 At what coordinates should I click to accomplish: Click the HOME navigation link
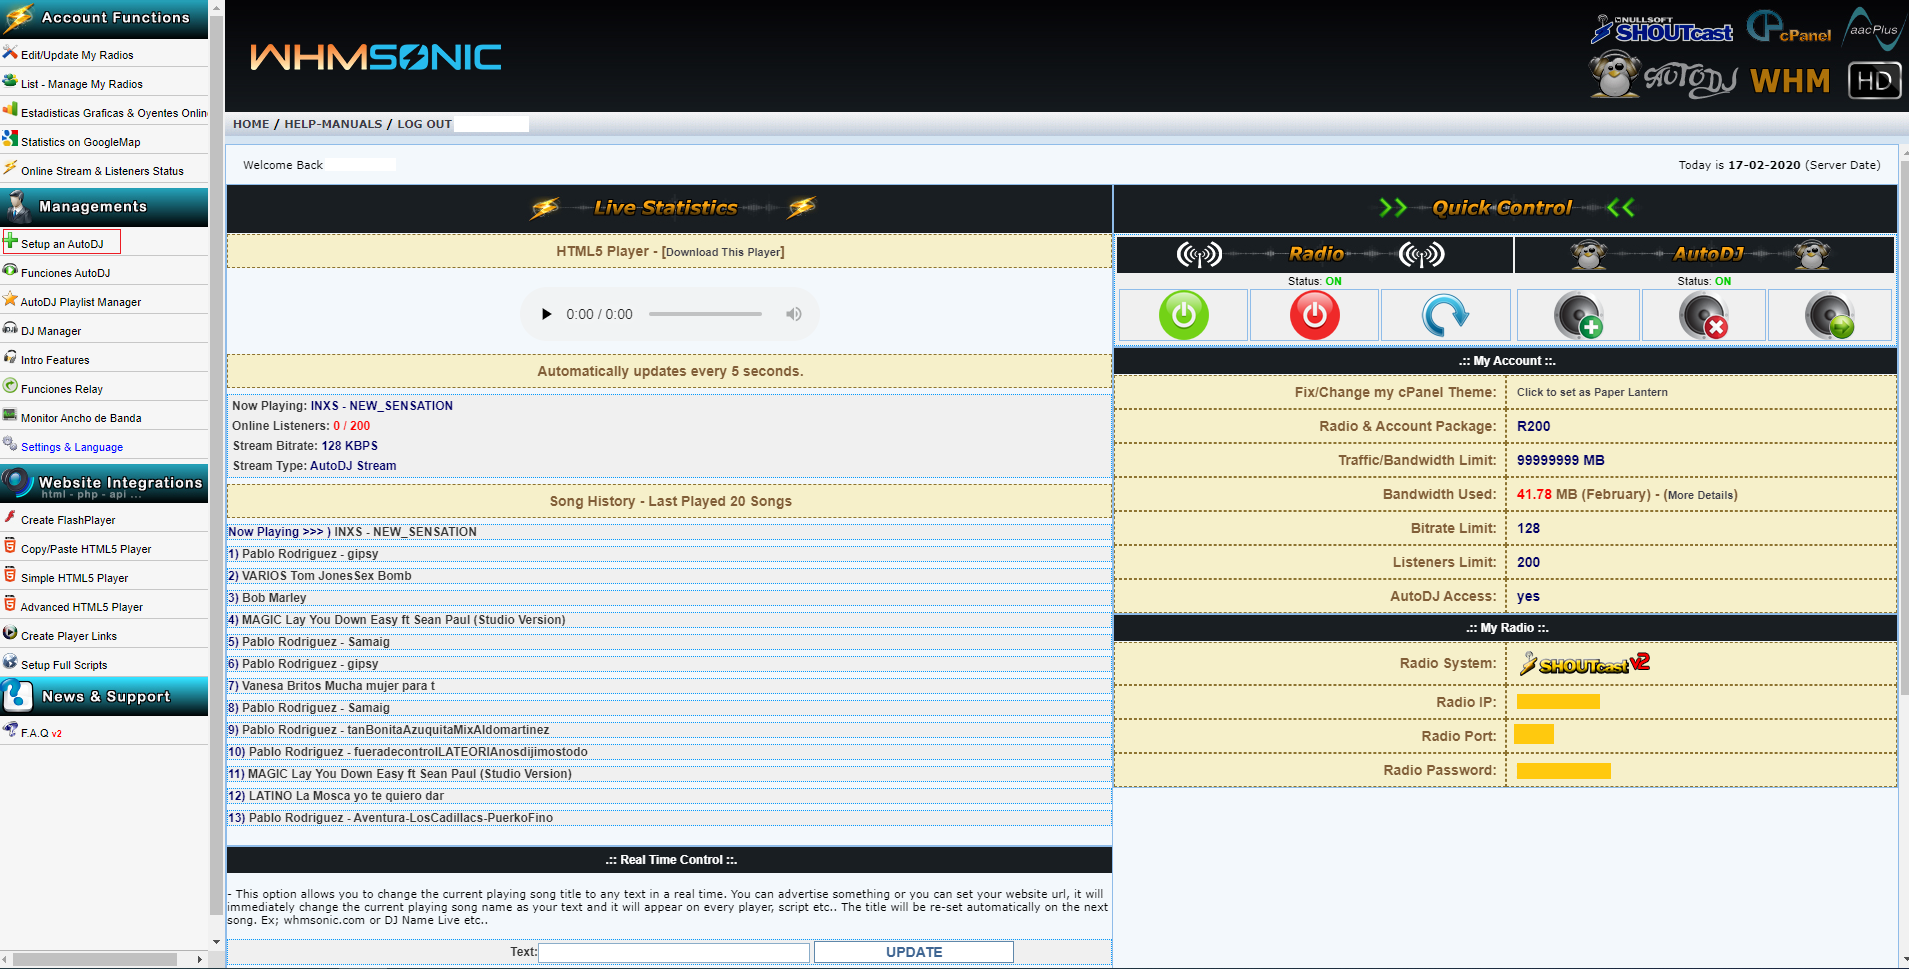coord(251,124)
